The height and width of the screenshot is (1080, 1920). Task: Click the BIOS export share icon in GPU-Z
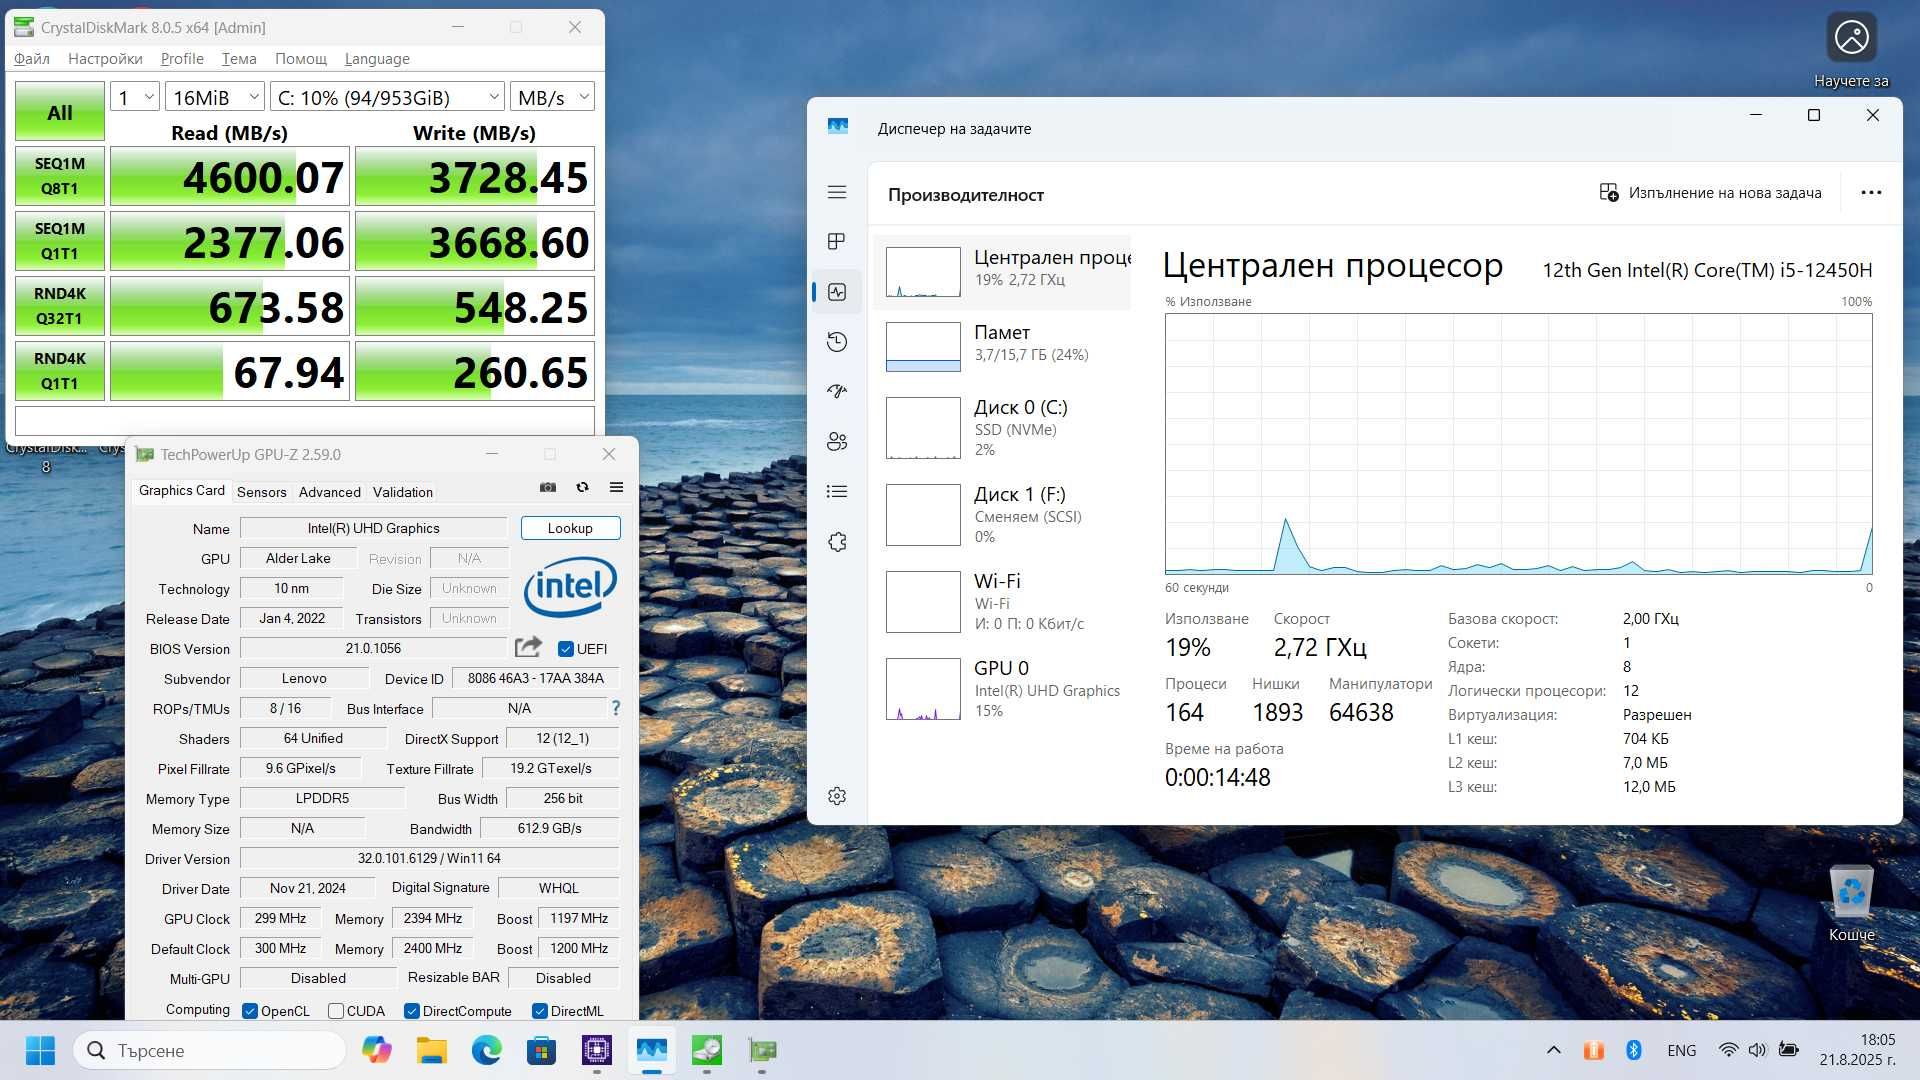pyautogui.click(x=528, y=647)
